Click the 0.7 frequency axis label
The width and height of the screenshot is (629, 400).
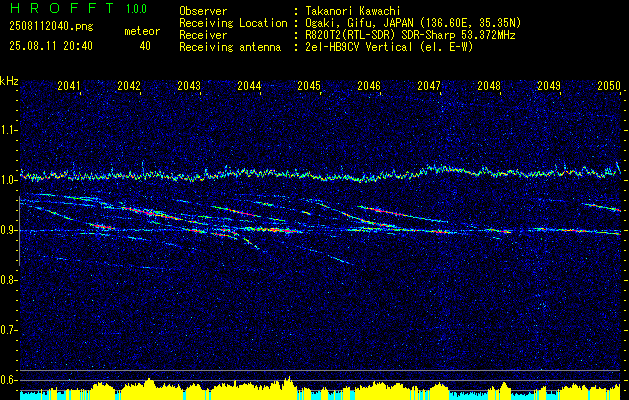[x=8, y=330]
